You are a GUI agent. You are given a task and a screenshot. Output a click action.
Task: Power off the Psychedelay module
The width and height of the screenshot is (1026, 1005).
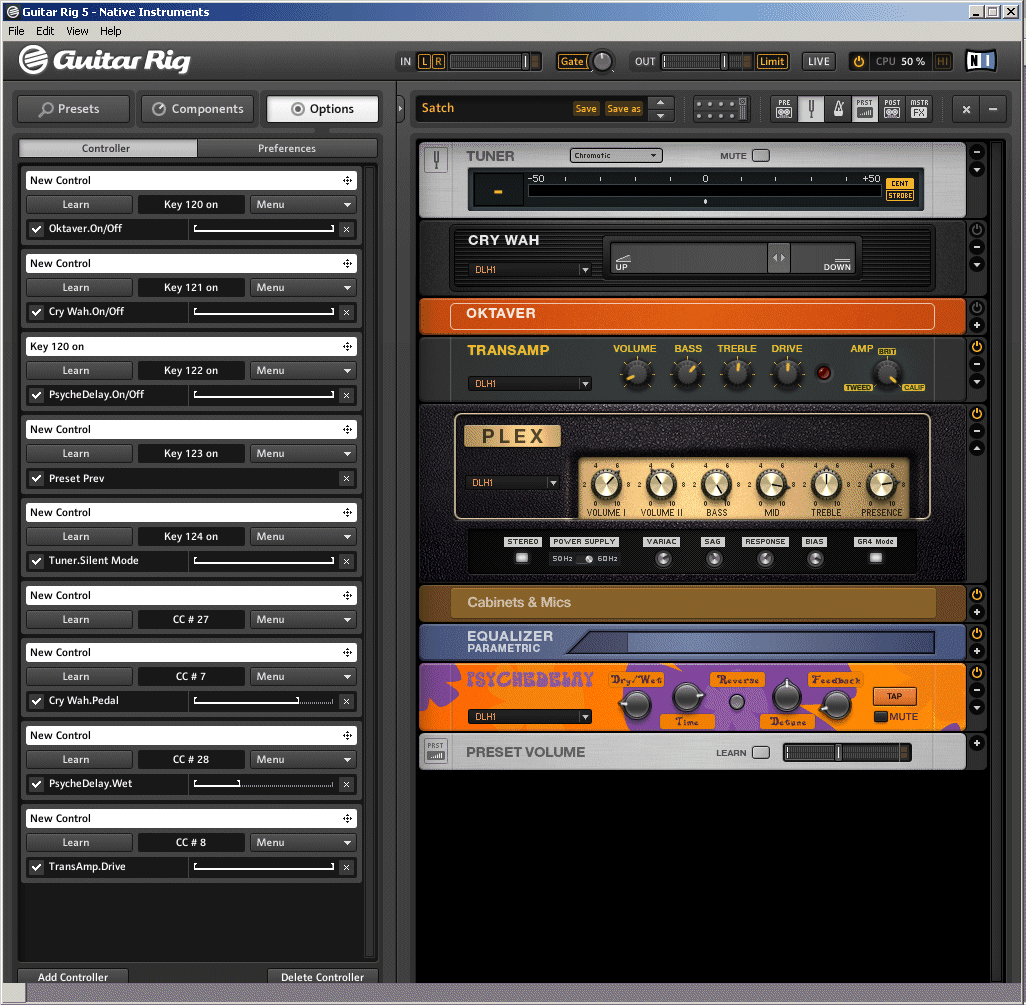point(976,673)
